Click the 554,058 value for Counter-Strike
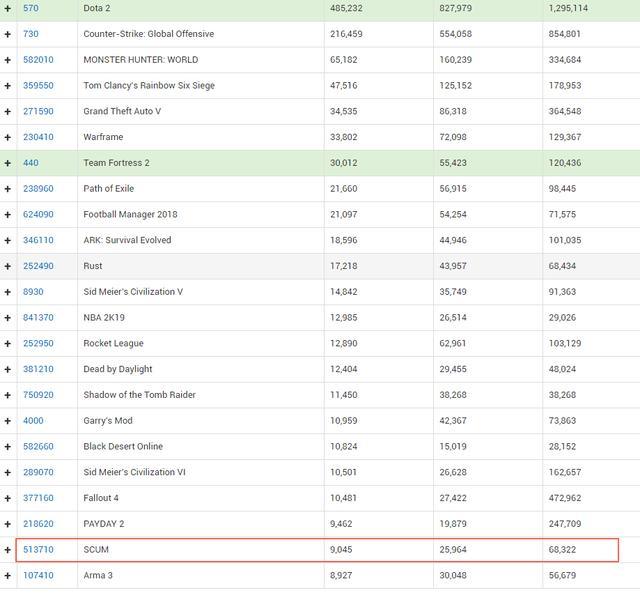 coord(456,34)
